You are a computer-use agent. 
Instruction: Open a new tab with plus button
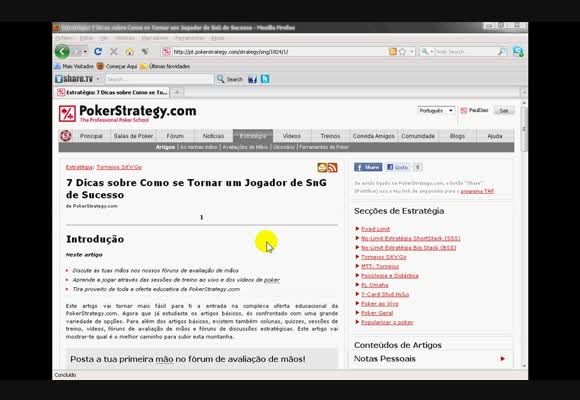[177, 92]
